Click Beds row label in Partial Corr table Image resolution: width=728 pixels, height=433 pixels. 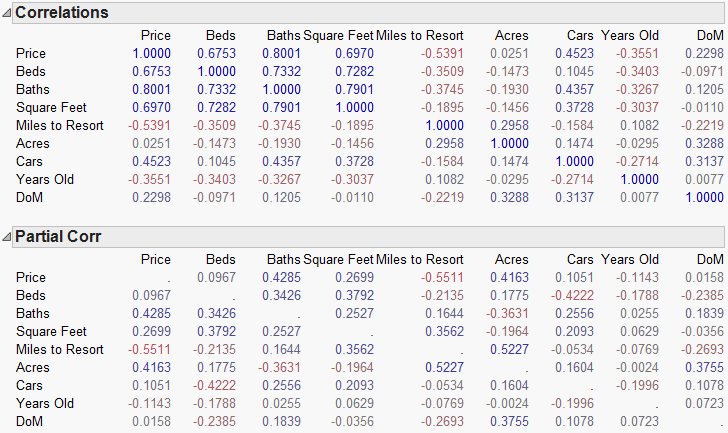pyautogui.click(x=31, y=296)
